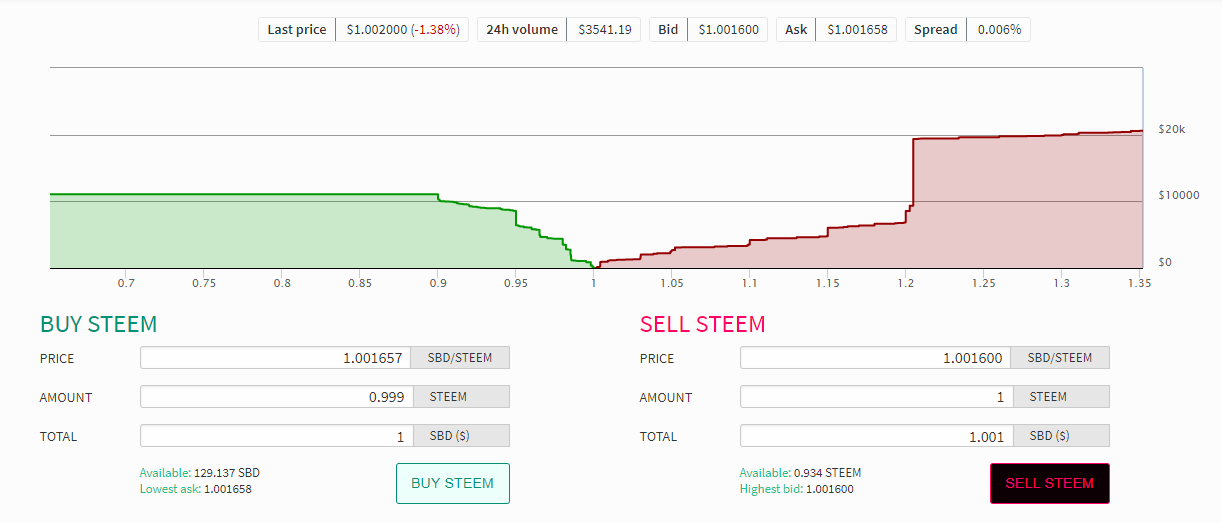The image size is (1222, 523).
Task: Click the available 129.137 SBD balance
Action: [228, 473]
